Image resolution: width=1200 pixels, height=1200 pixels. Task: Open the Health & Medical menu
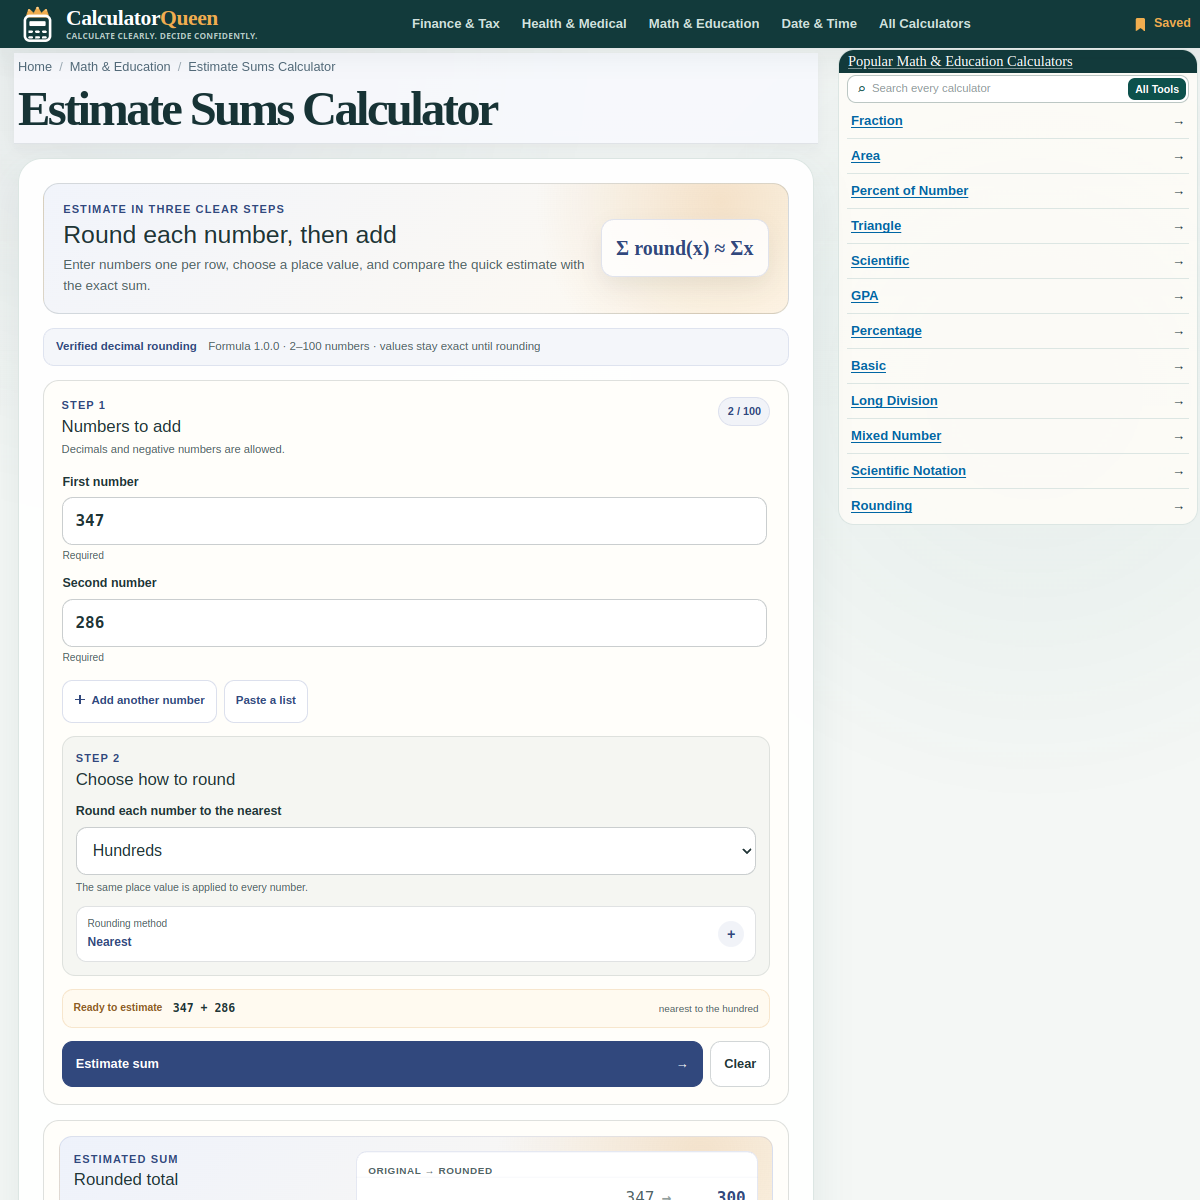pyautogui.click(x=574, y=24)
